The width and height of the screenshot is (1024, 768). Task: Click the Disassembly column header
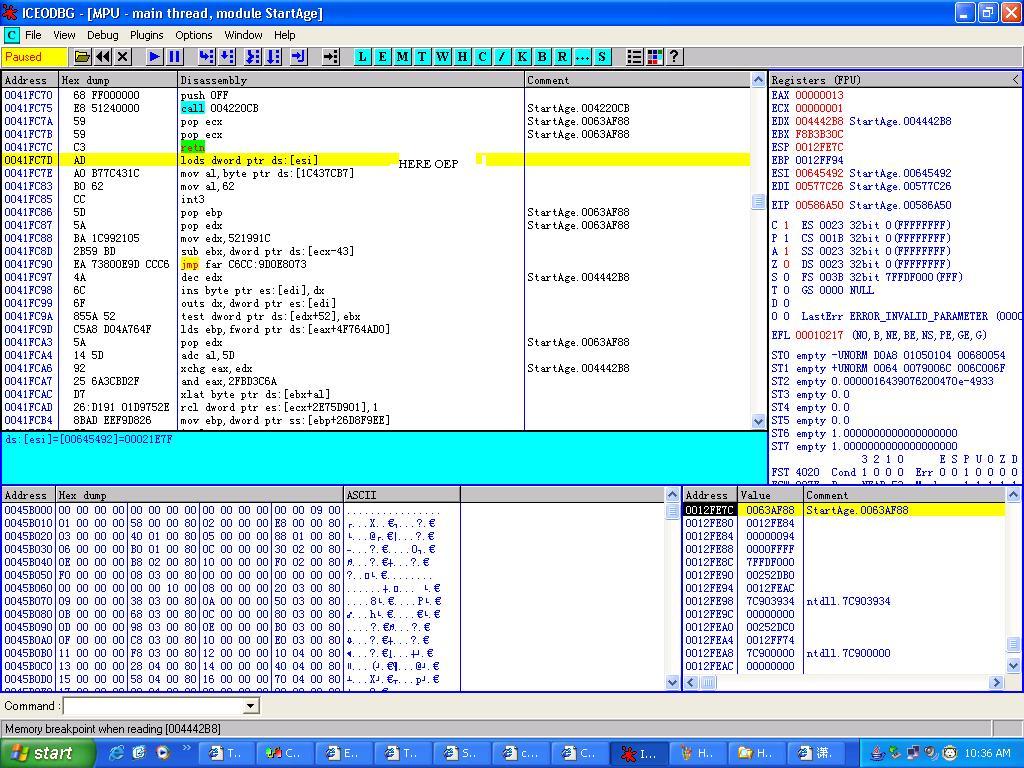(x=351, y=80)
